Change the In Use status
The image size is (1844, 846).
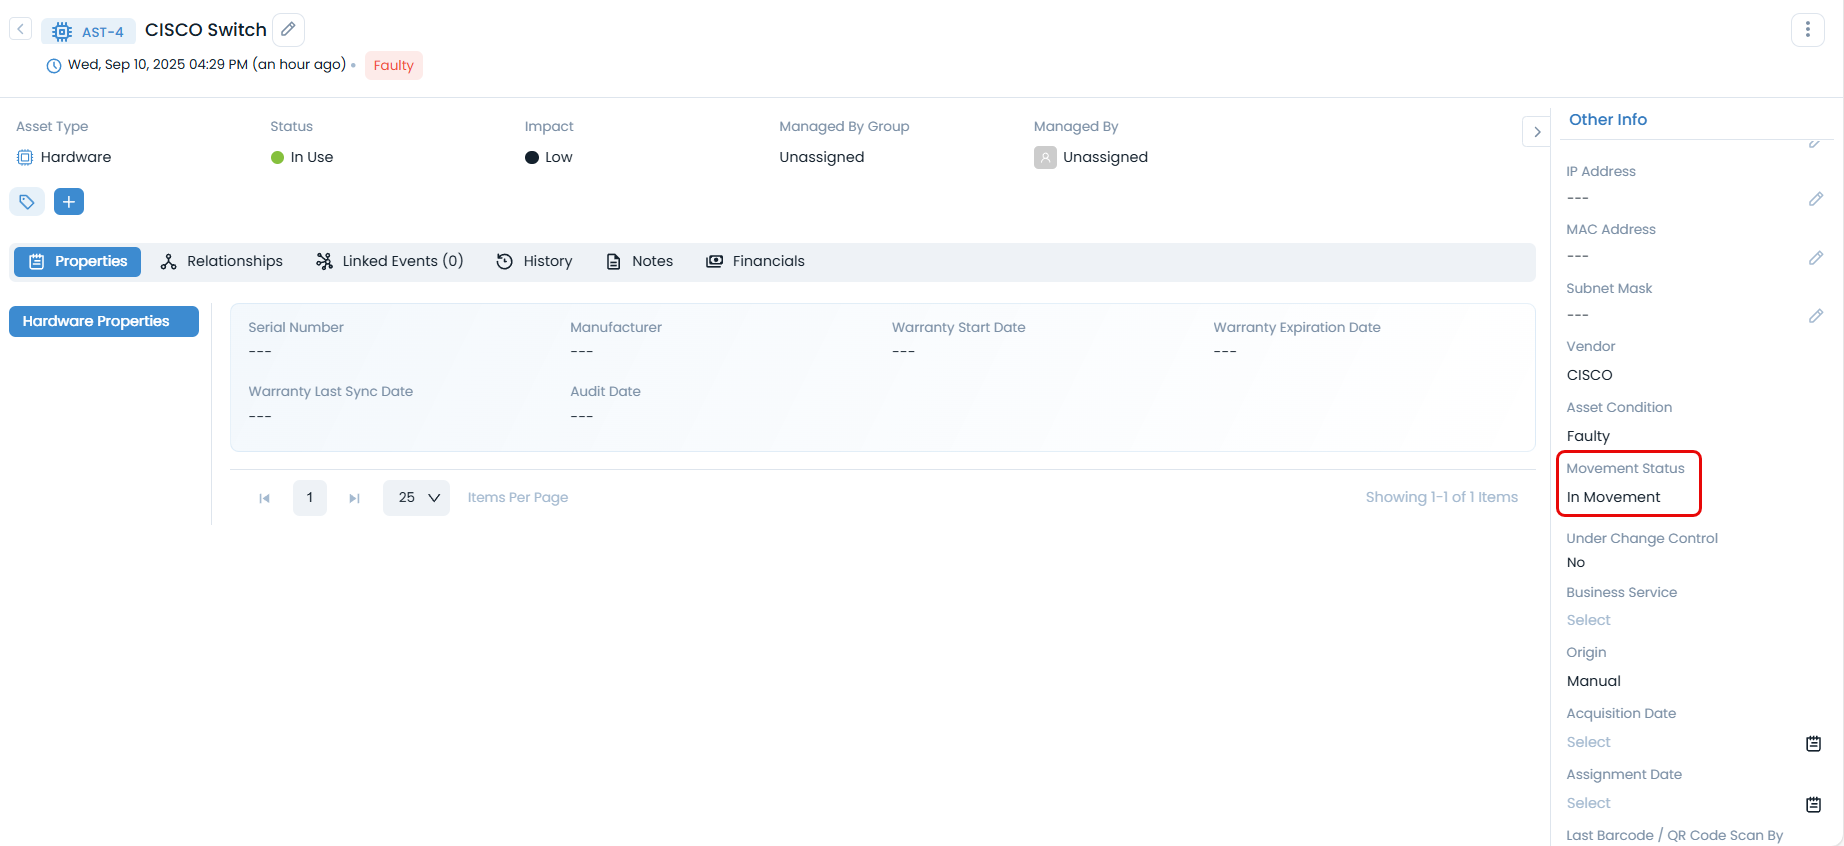pyautogui.click(x=311, y=157)
